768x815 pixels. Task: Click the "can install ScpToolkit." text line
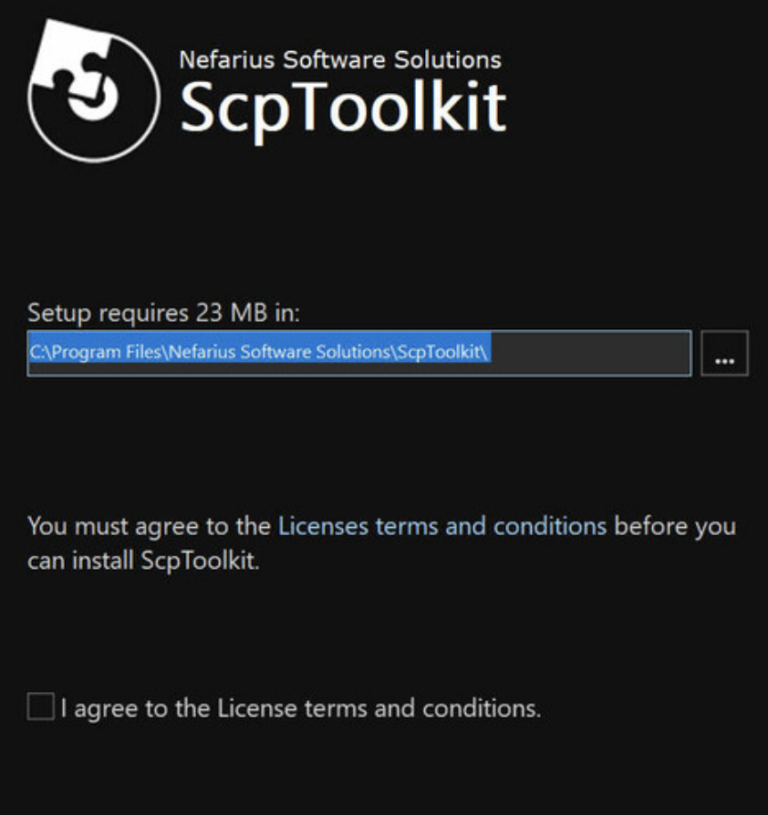(x=143, y=561)
